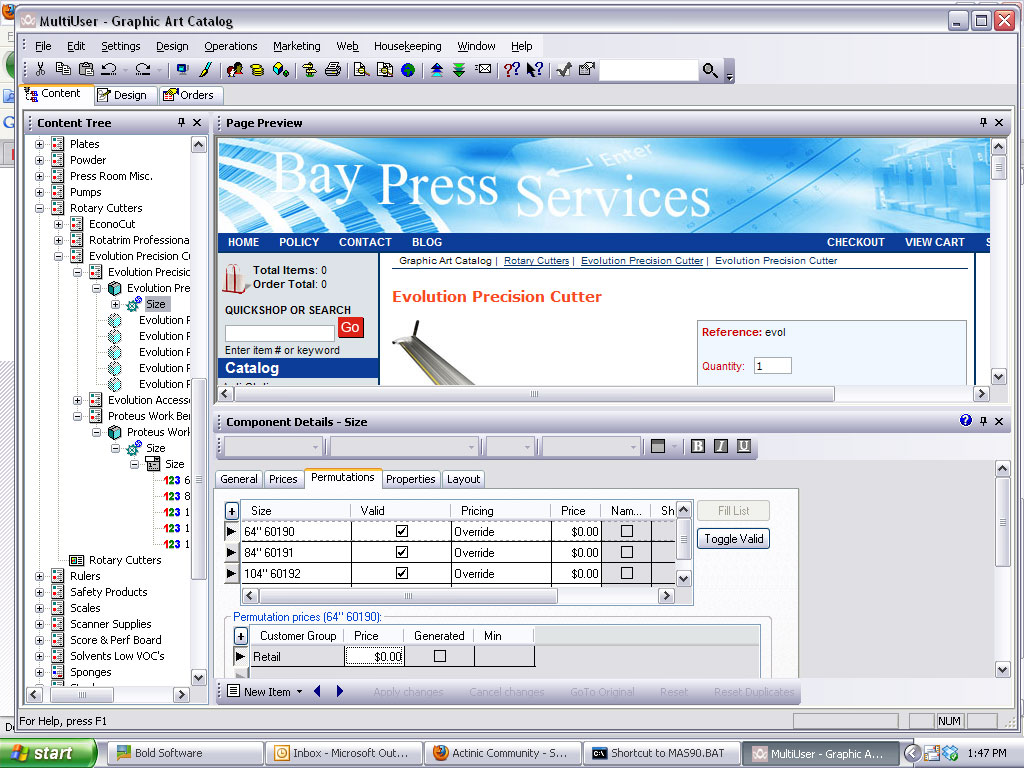Click the Cut scissors toolbar icon
1024x768 pixels.
[x=40, y=70]
